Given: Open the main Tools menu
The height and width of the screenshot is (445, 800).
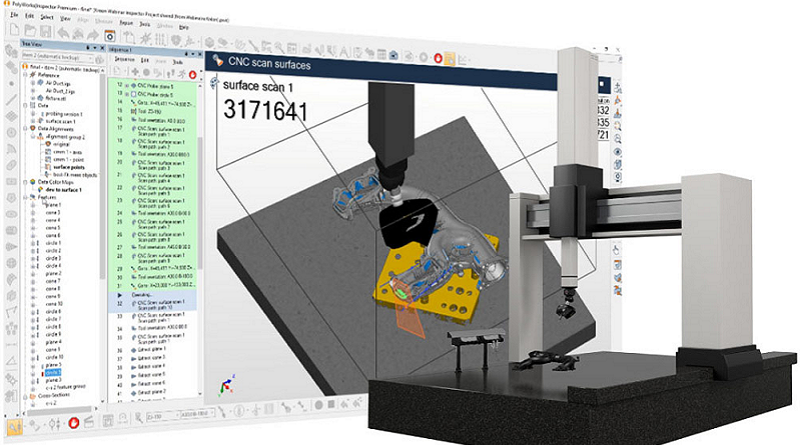Looking at the screenshot, I should pyautogui.click(x=145, y=23).
